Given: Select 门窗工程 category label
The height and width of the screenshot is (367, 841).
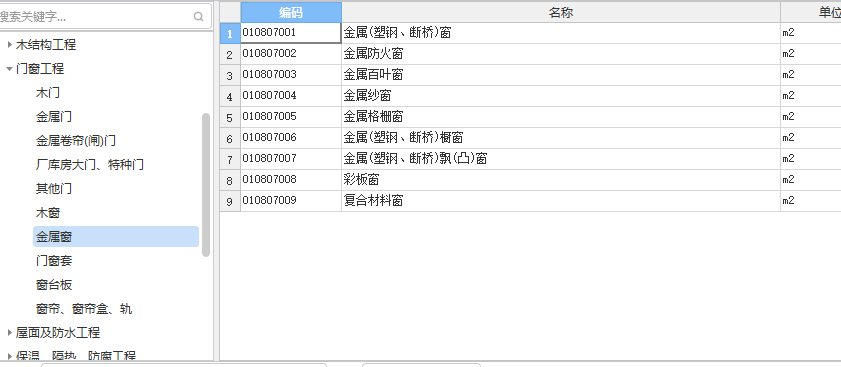Looking at the screenshot, I should pyautogui.click(x=40, y=69).
